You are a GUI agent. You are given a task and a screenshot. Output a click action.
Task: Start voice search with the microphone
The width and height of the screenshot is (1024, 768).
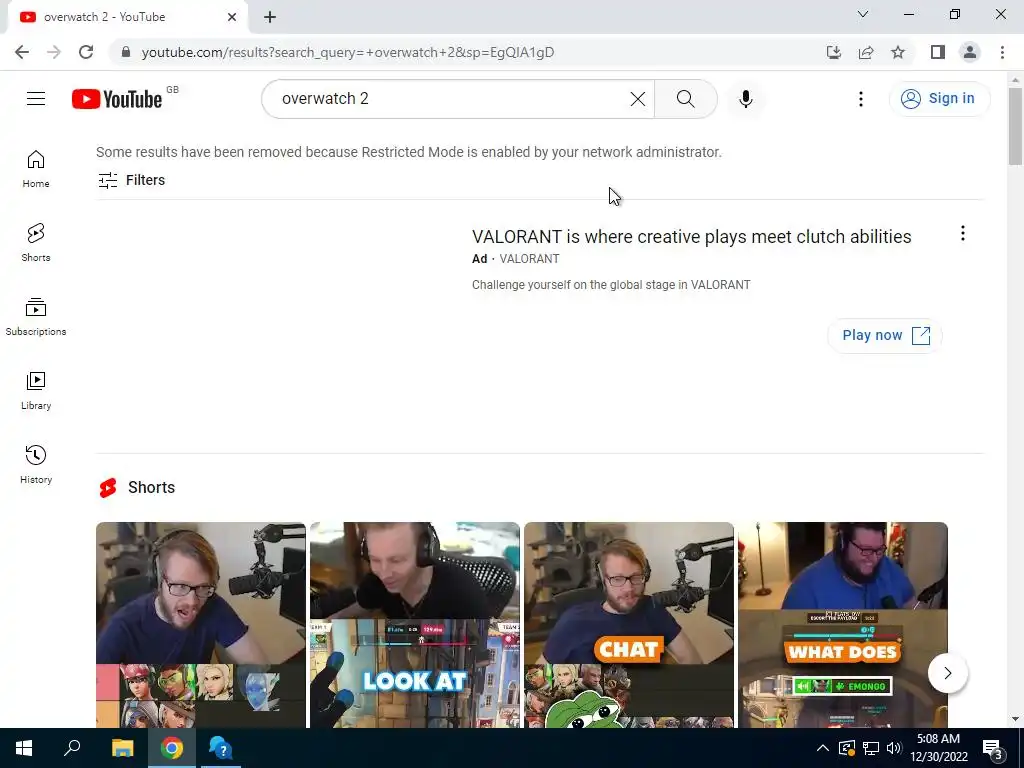coord(746,99)
